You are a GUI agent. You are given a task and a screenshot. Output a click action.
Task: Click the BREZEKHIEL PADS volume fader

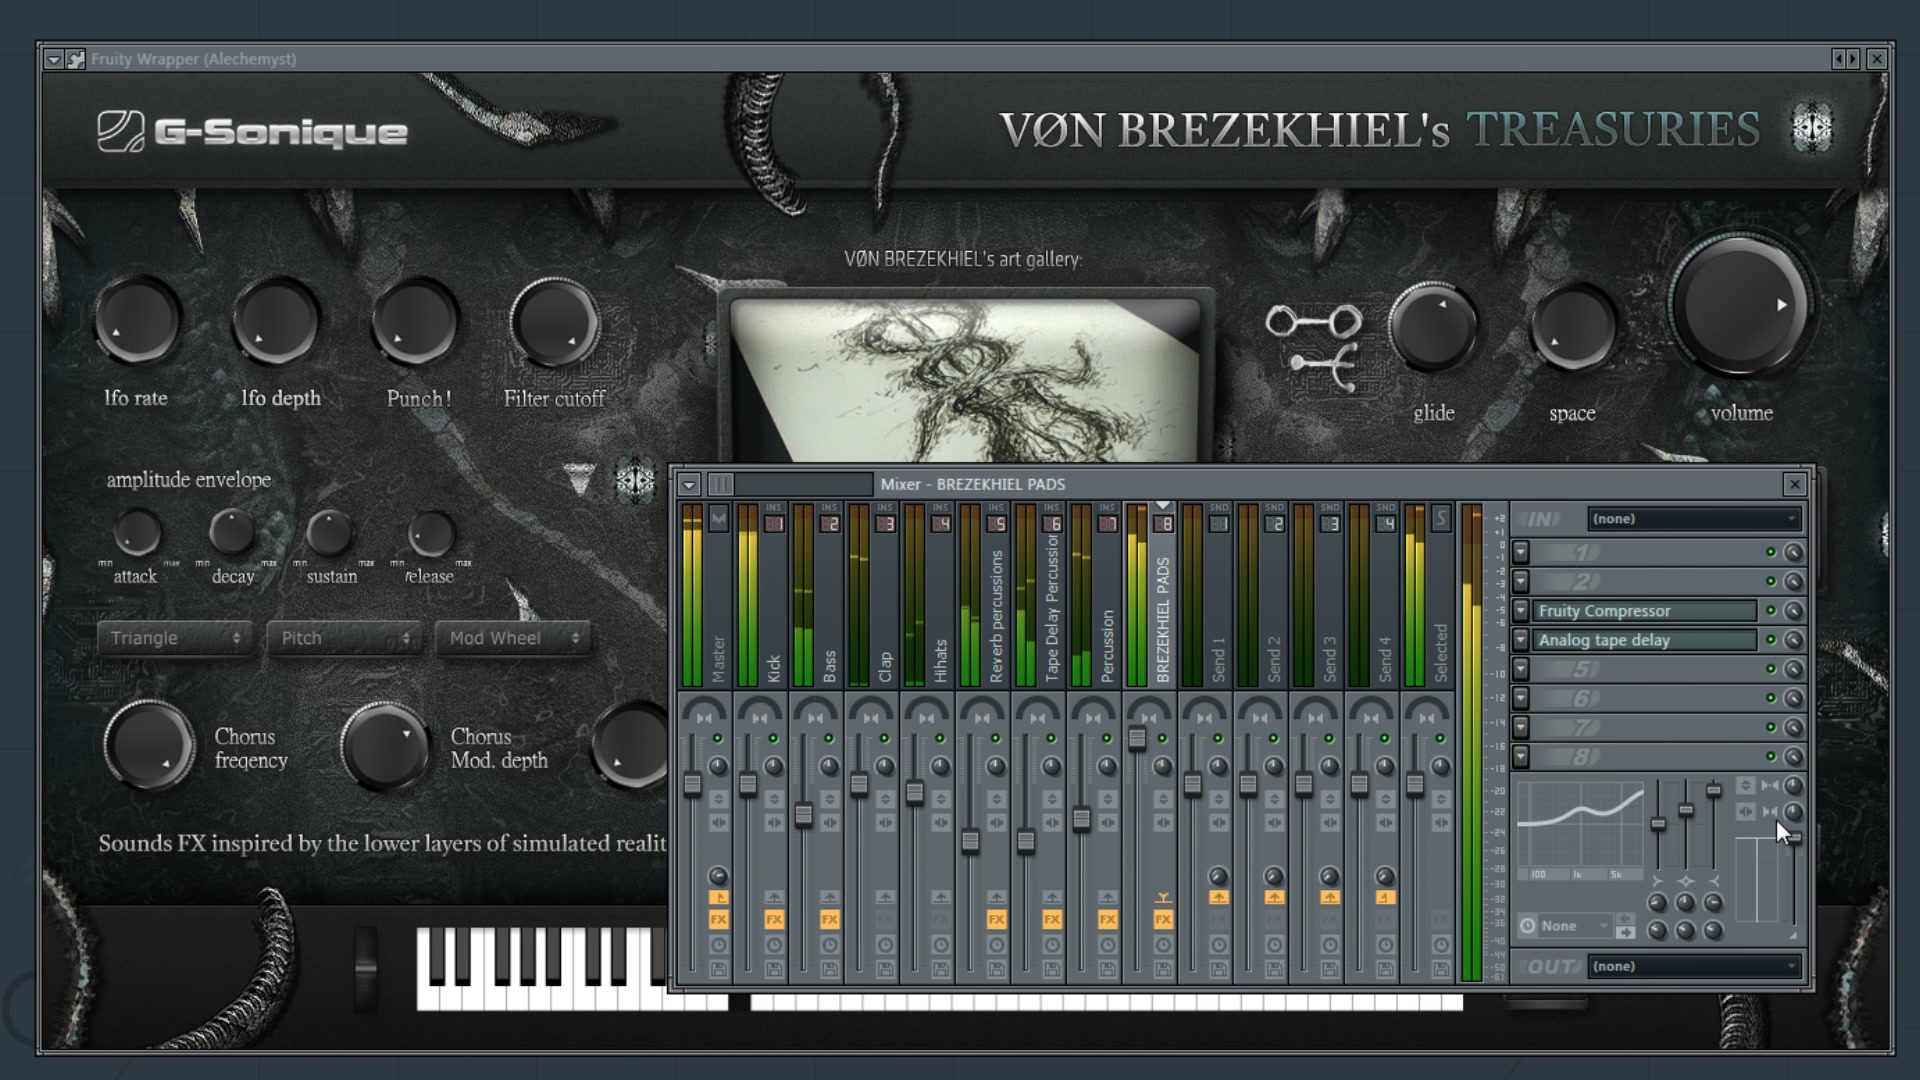(1137, 738)
